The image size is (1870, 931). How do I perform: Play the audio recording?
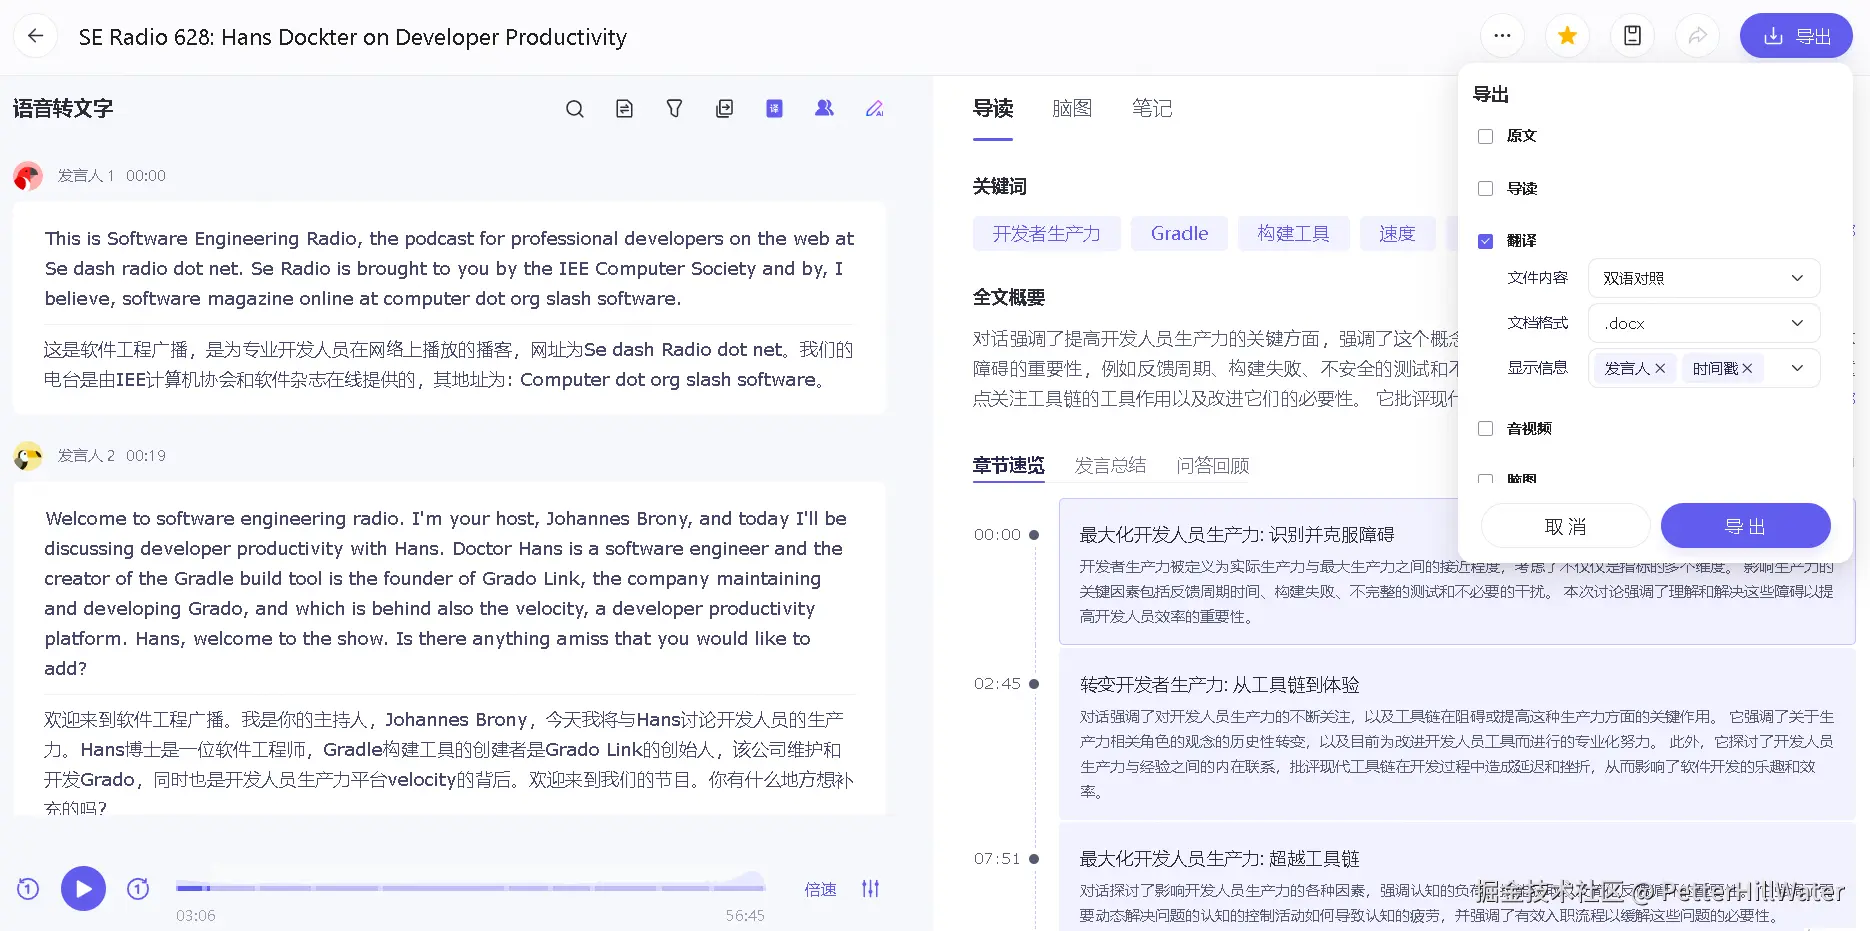[x=83, y=888]
